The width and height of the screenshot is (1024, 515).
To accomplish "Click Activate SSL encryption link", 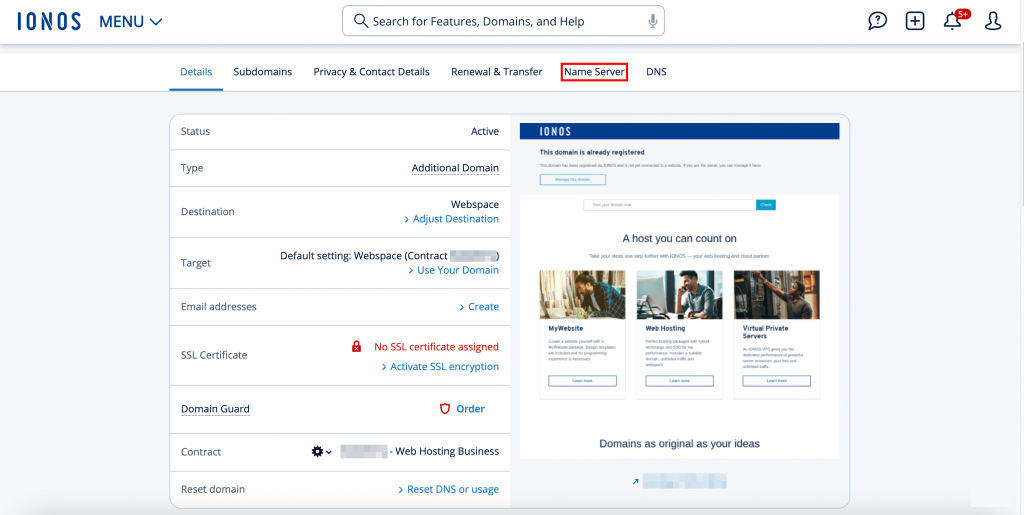I will pyautogui.click(x=444, y=367).
